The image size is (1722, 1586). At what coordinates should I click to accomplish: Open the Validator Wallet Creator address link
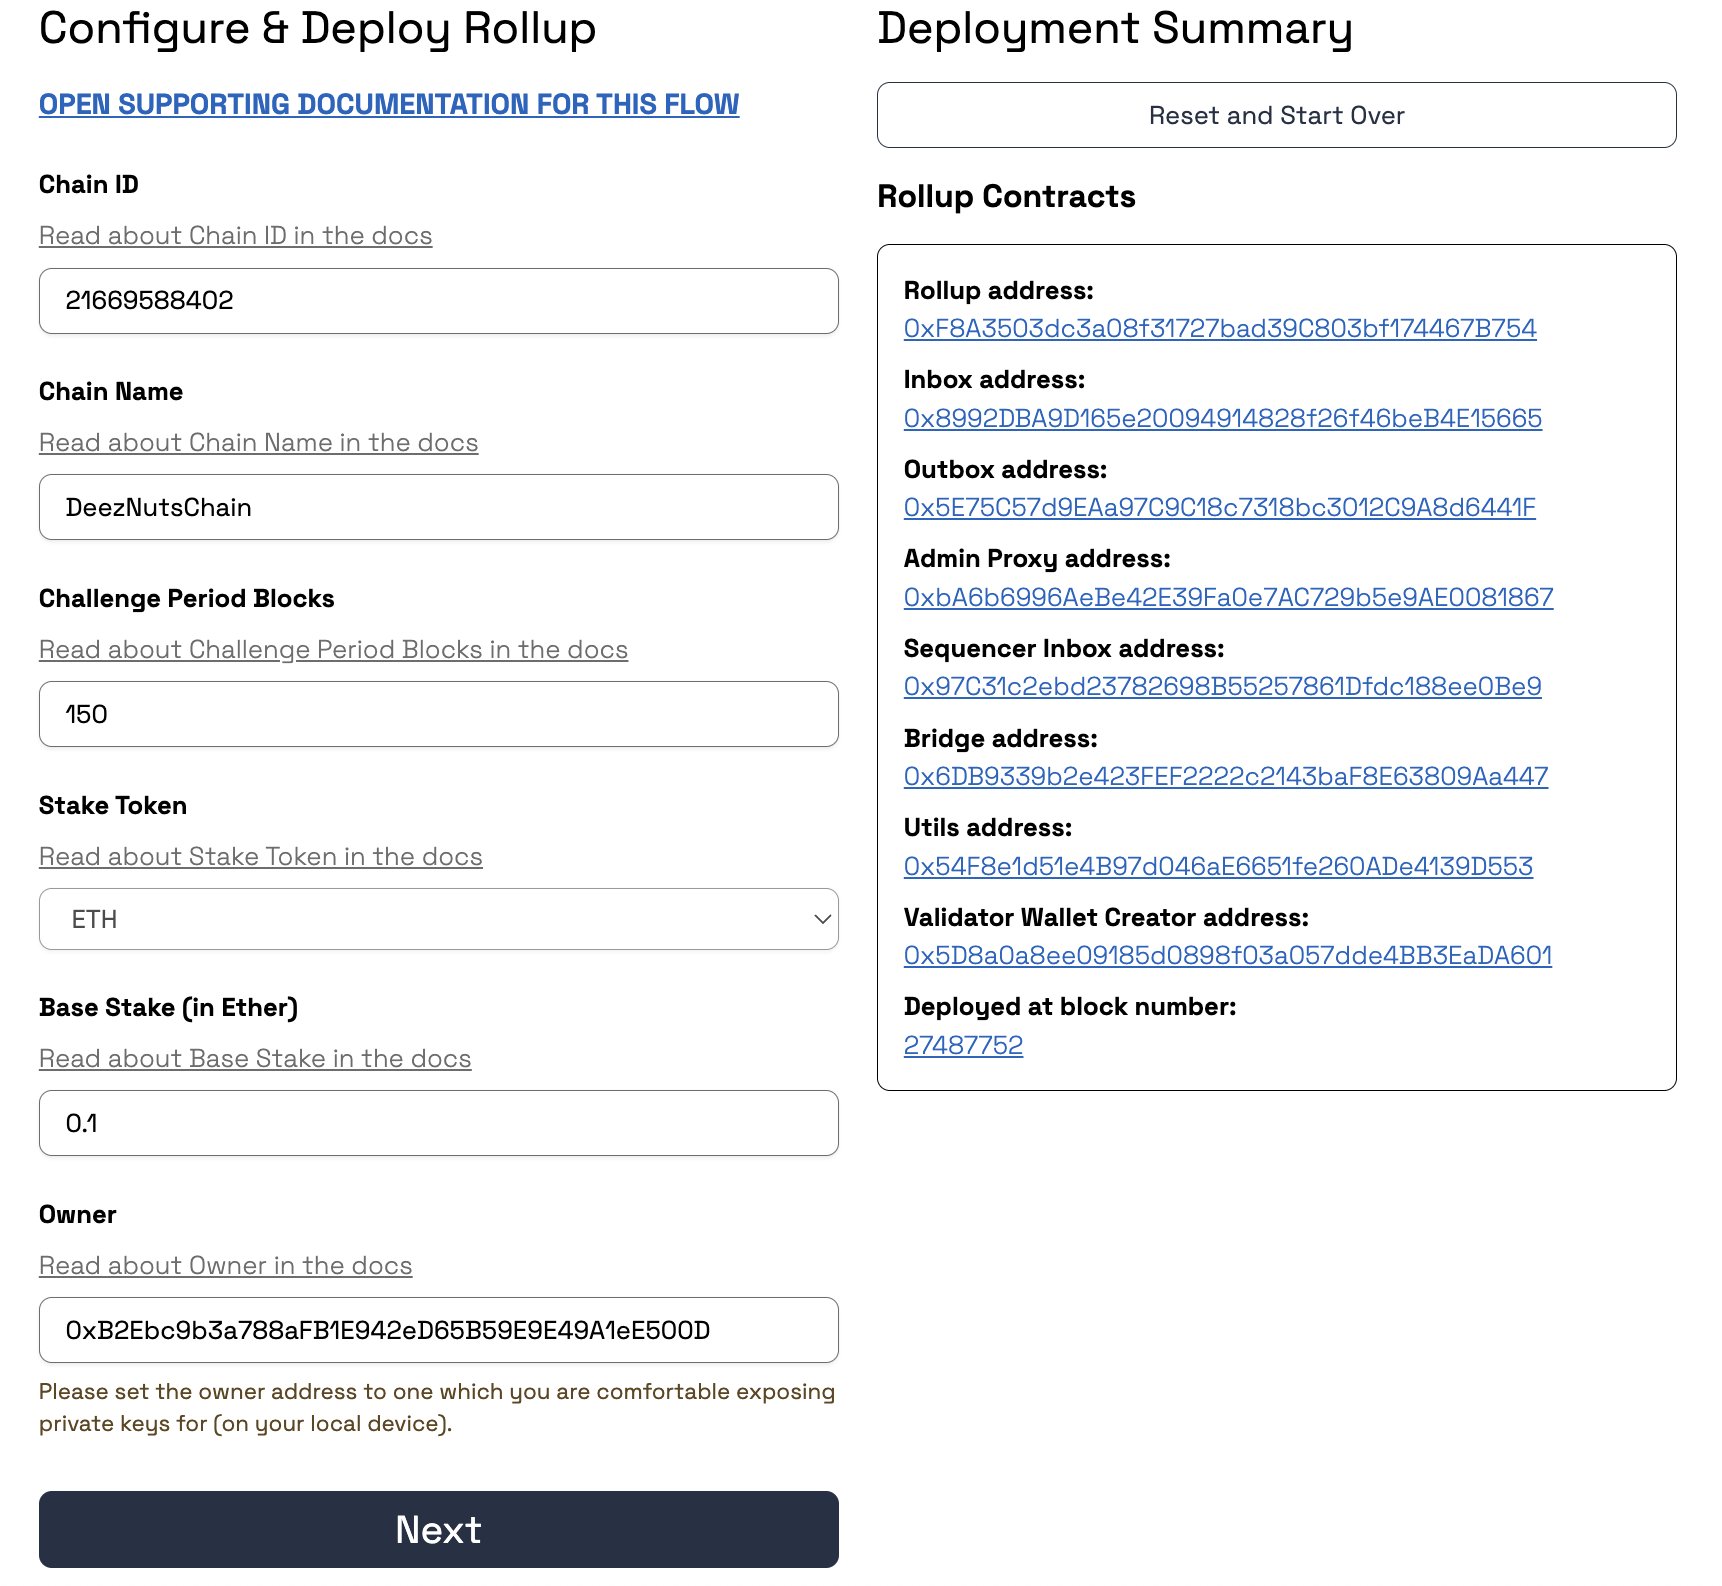click(1227, 955)
